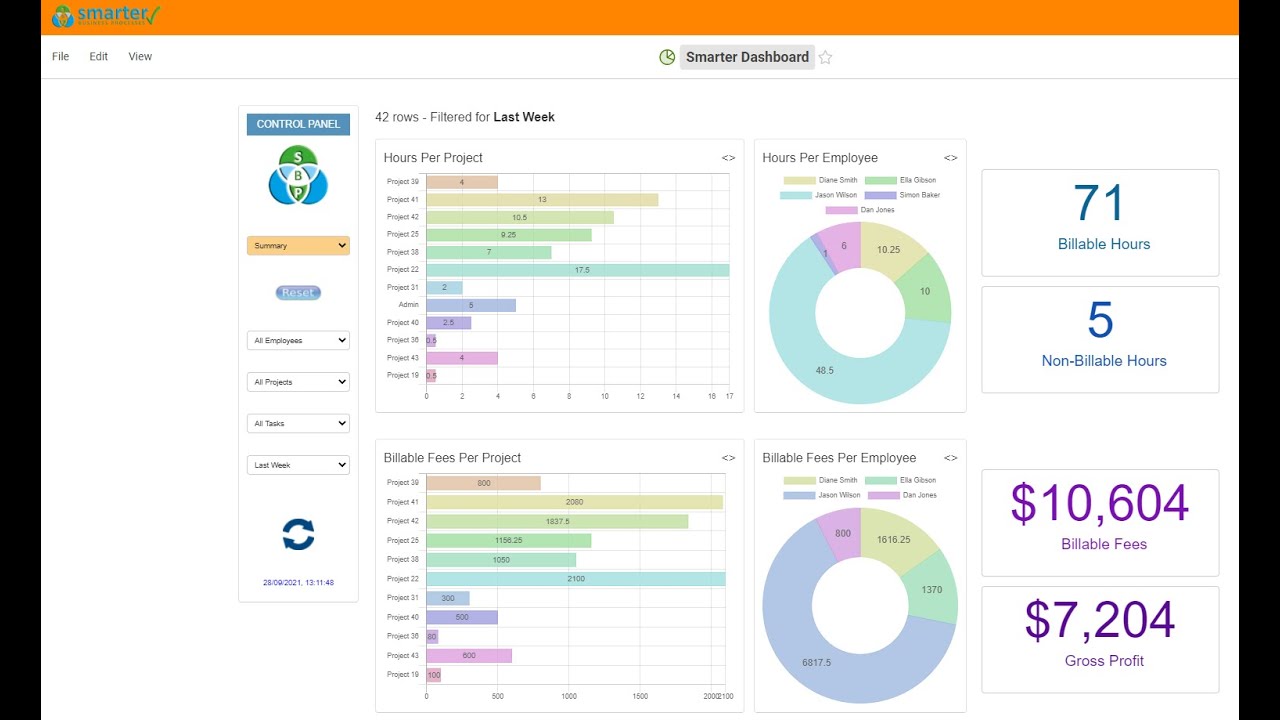The height and width of the screenshot is (720, 1280).
Task: Click the Reset button
Action: pos(298,293)
